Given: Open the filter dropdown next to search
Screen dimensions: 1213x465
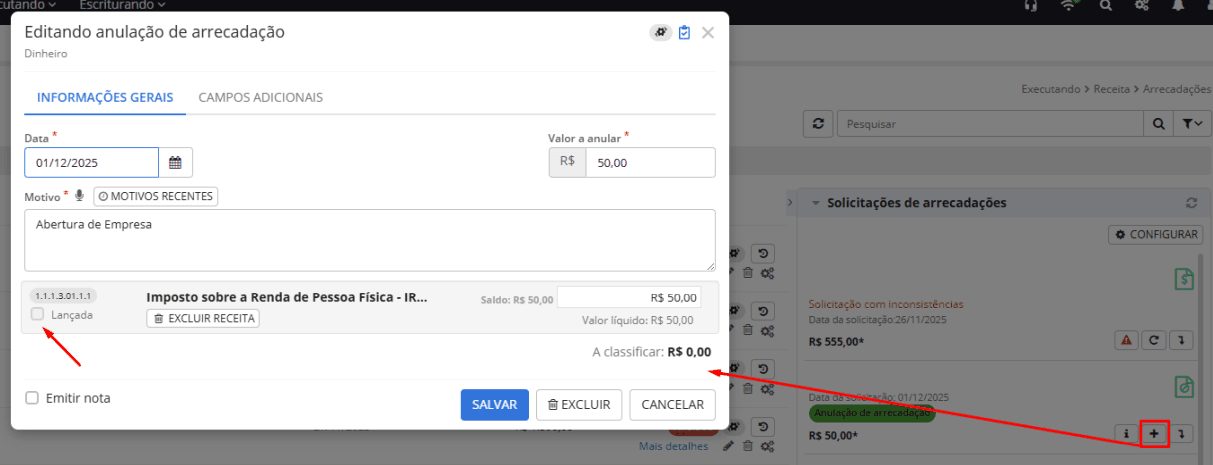Looking at the screenshot, I should click(x=1191, y=123).
